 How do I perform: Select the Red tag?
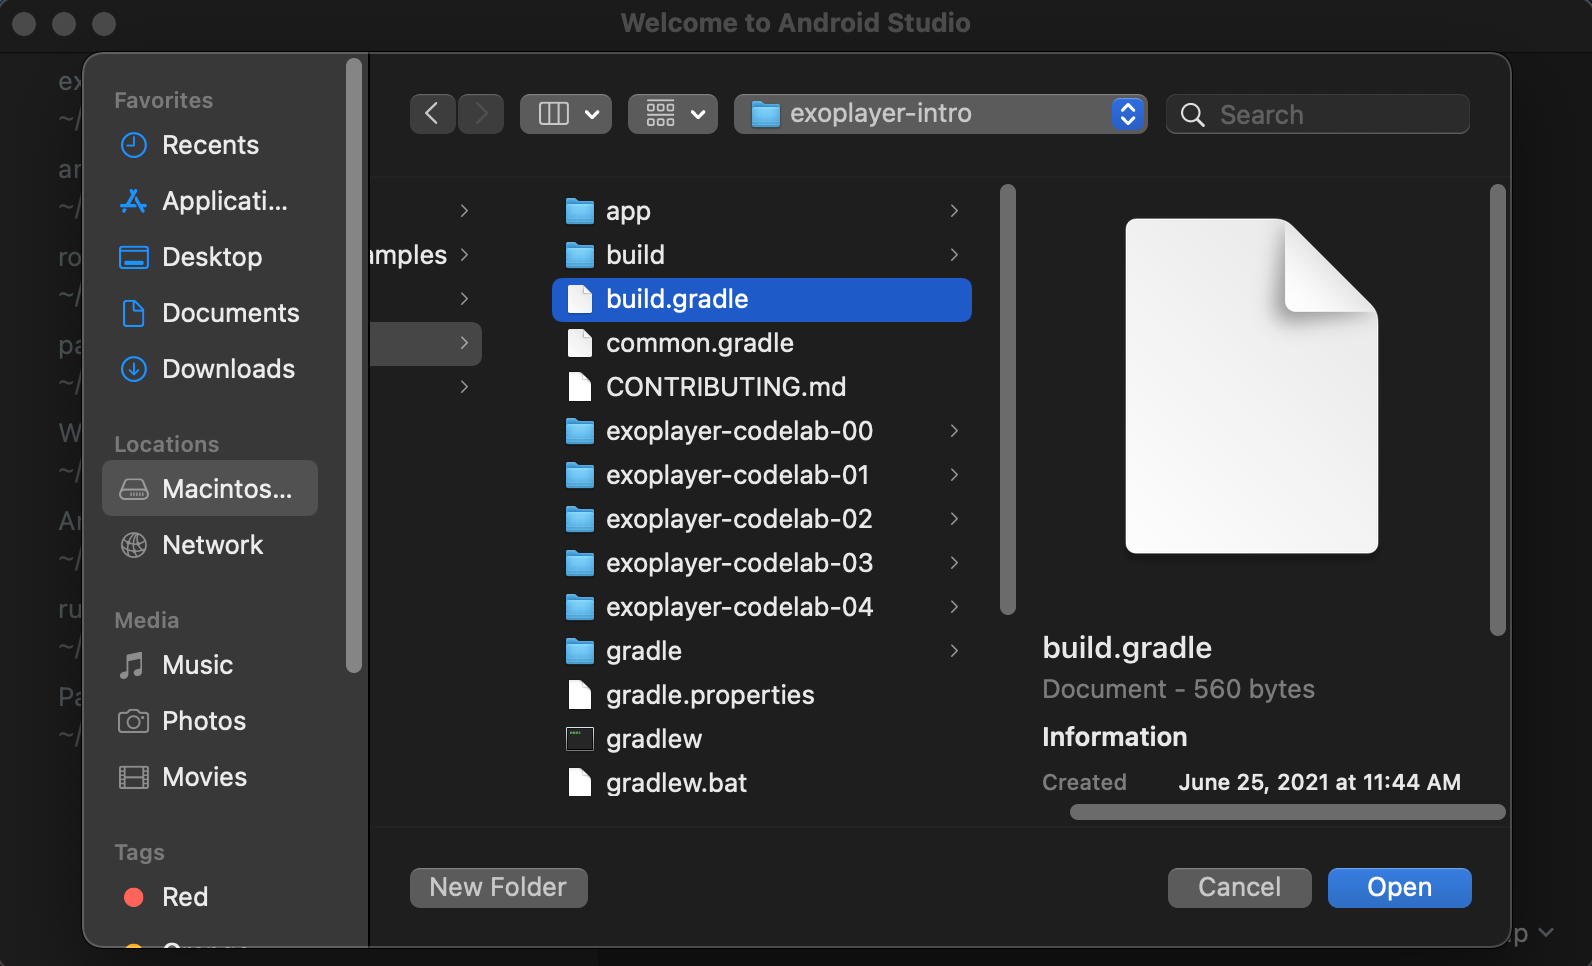point(185,897)
